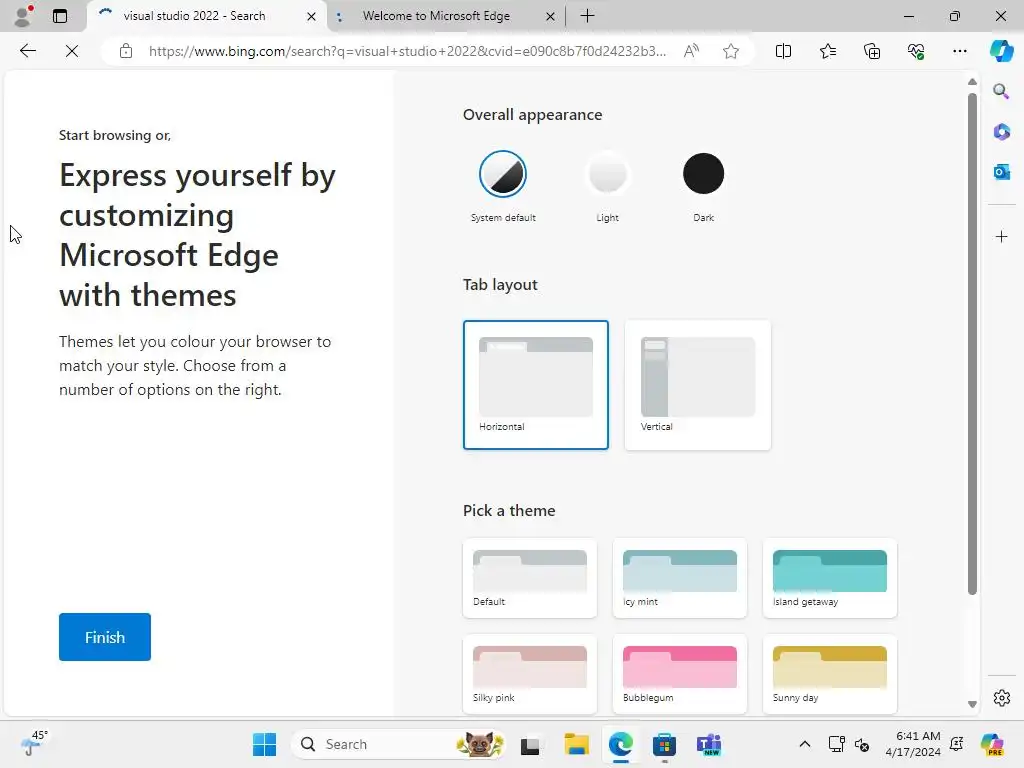Image resolution: width=1024 pixels, height=768 pixels.
Task: Pick the Bubblegum theme
Action: click(679, 674)
